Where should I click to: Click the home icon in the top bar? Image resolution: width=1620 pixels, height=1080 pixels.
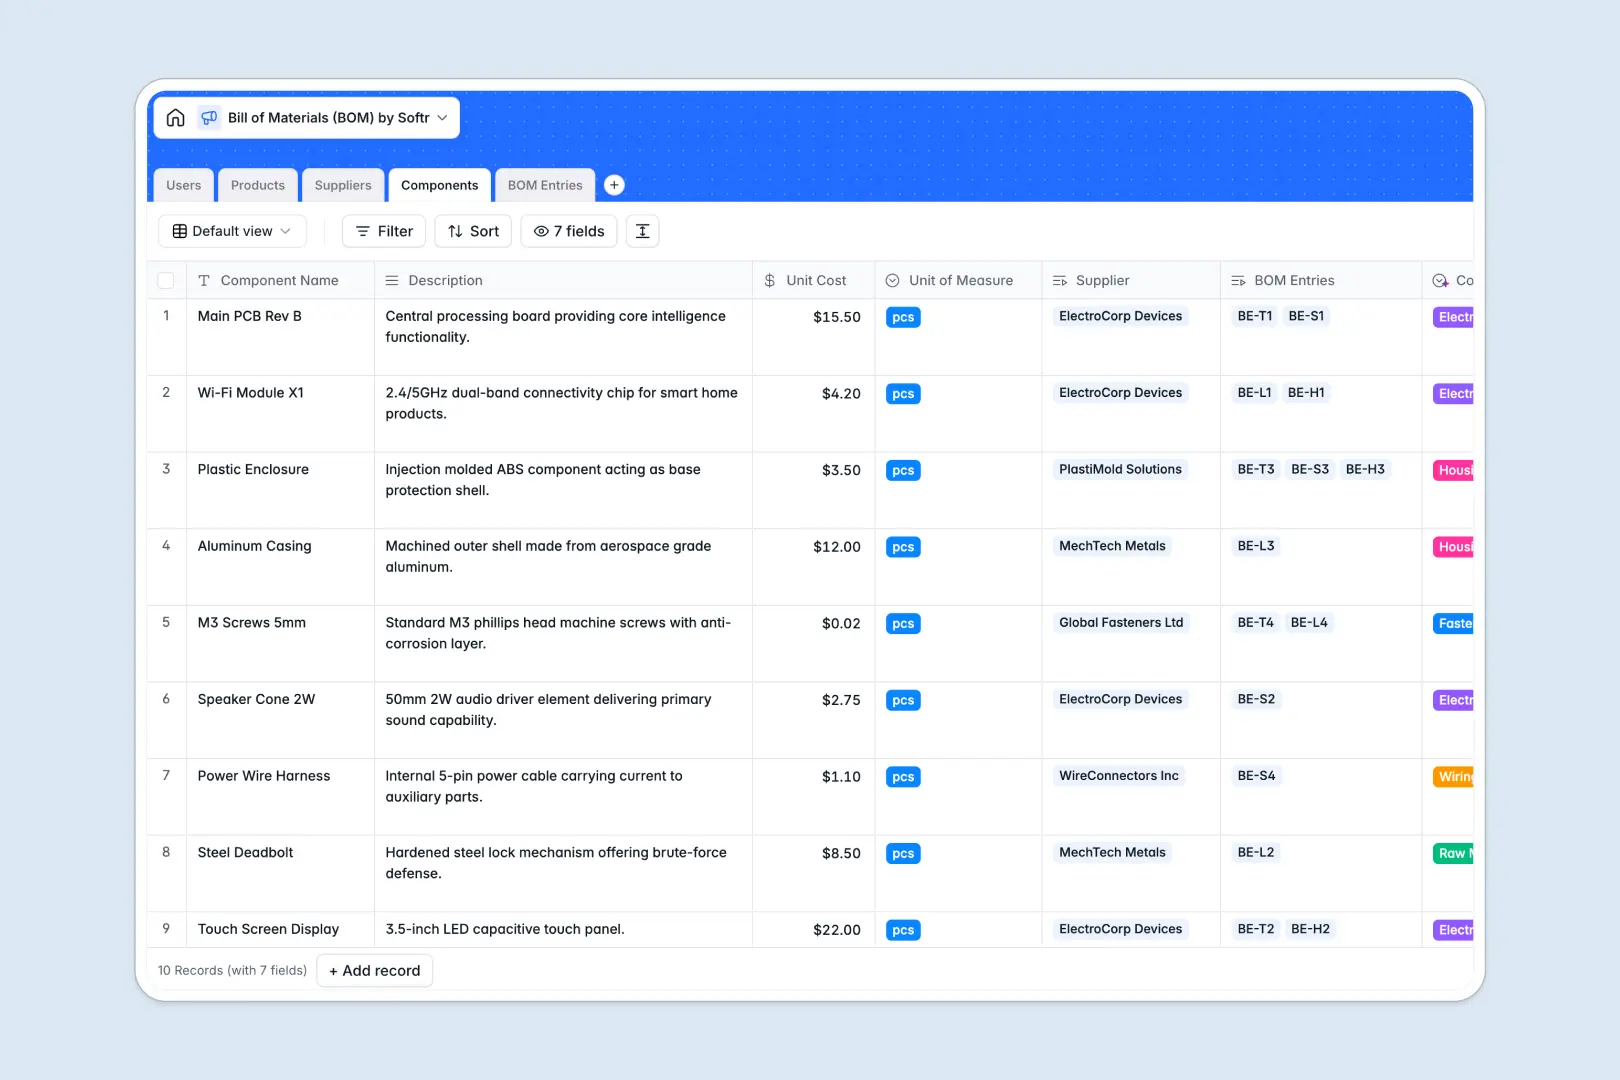click(176, 117)
